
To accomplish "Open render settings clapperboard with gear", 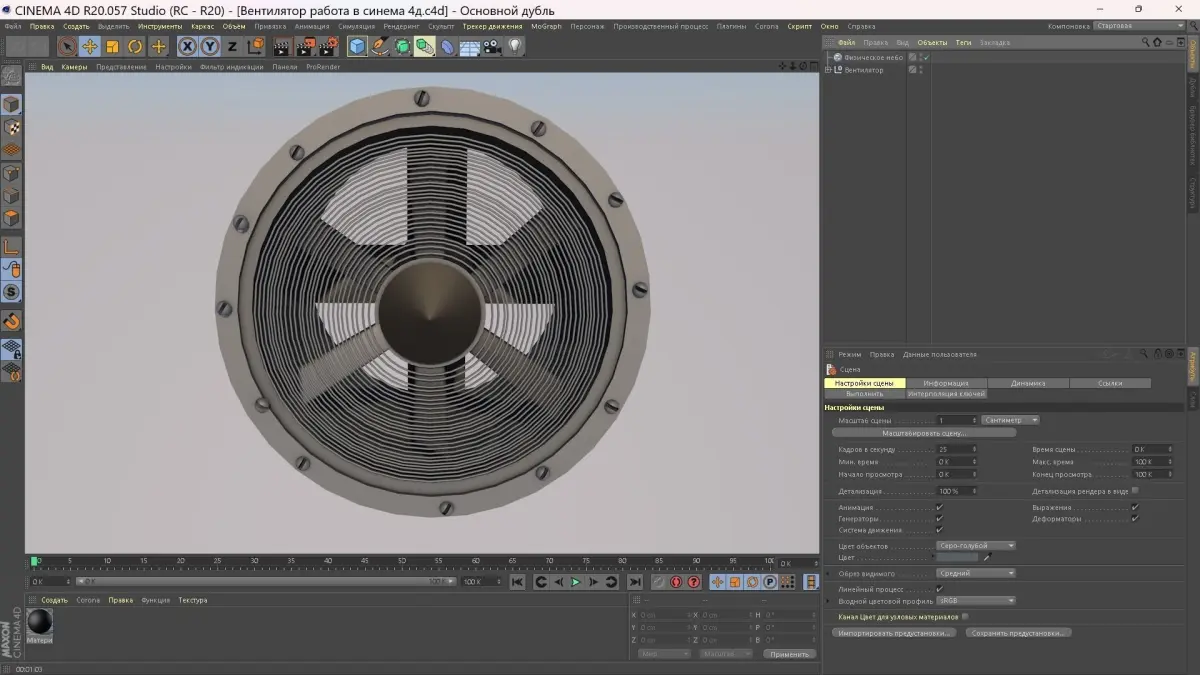I will tap(329, 46).
